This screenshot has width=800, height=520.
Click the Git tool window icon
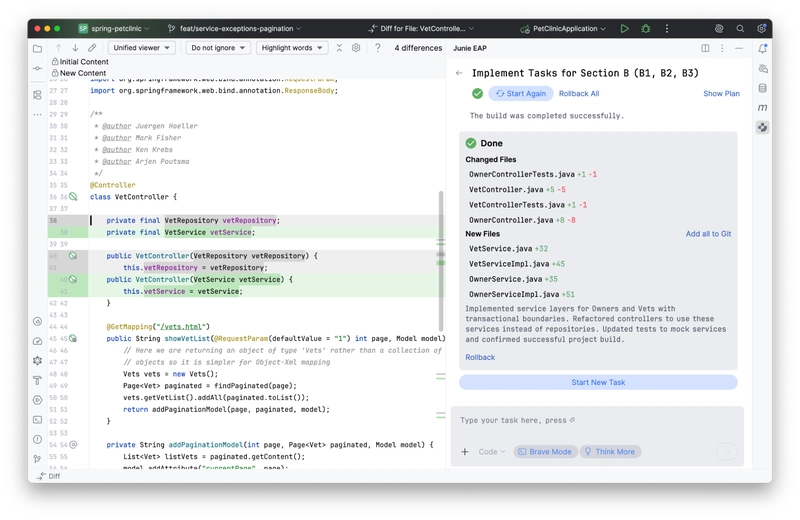37,459
